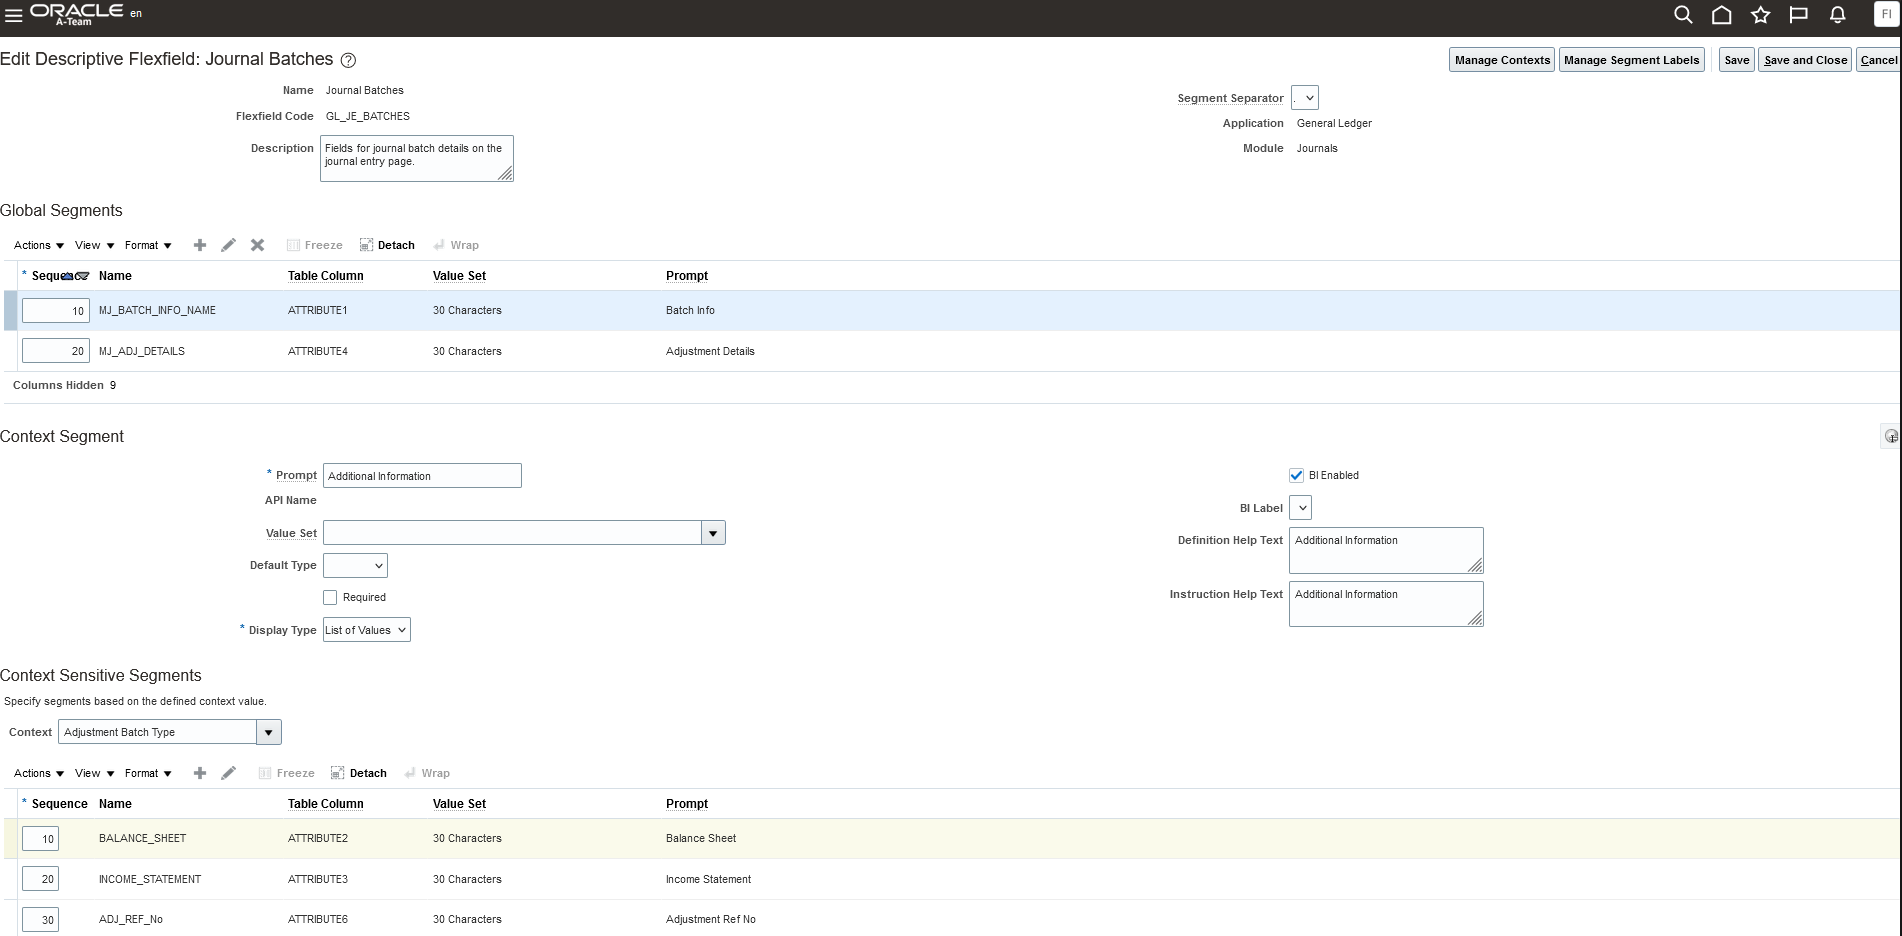Viewport: 1902px width, 936px height.
Task: Click Save and Close button
Action: tap(1805, 60)
